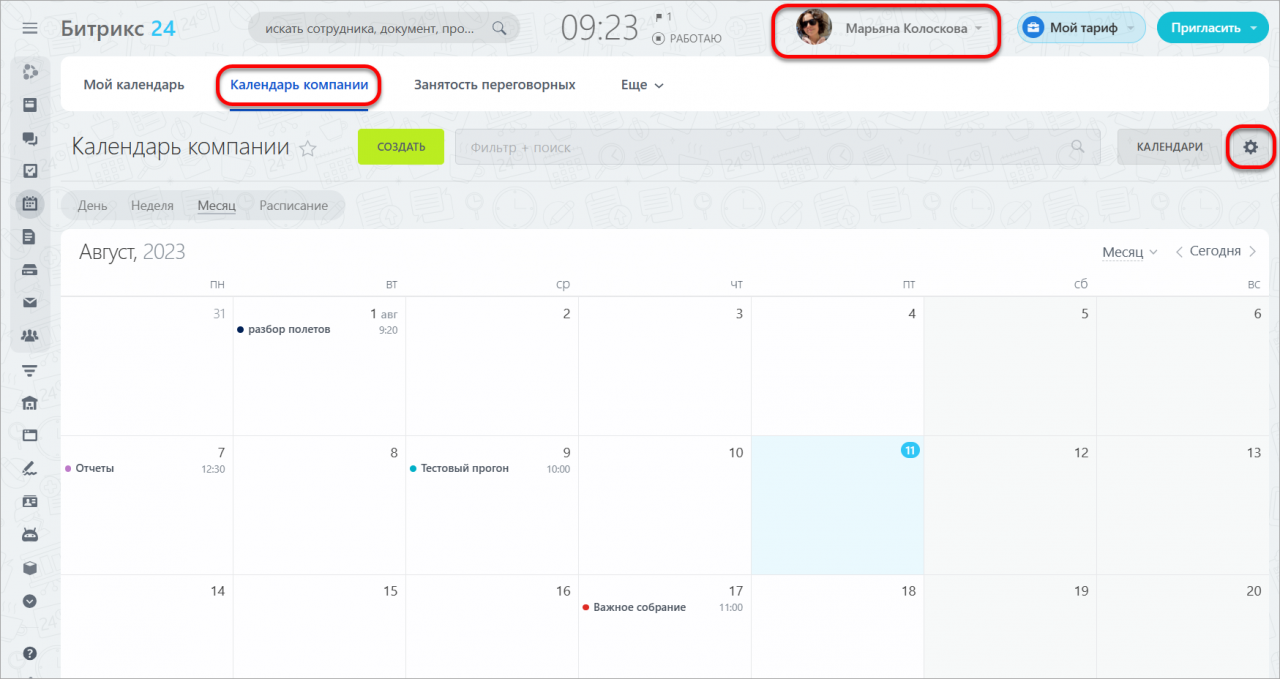Open the hamburger main menu
This screenshot has width=1280, height=679.
30,28
